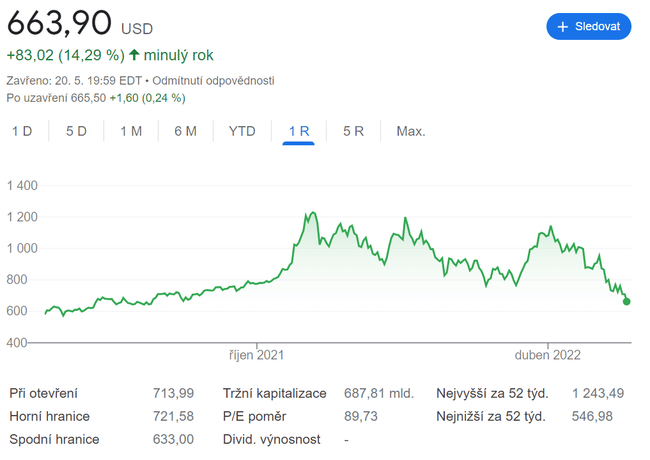This screenshot has height=460, width=650.
Task: Show the Max. time range
Action: pyautogui.click(x=410, y=131)
